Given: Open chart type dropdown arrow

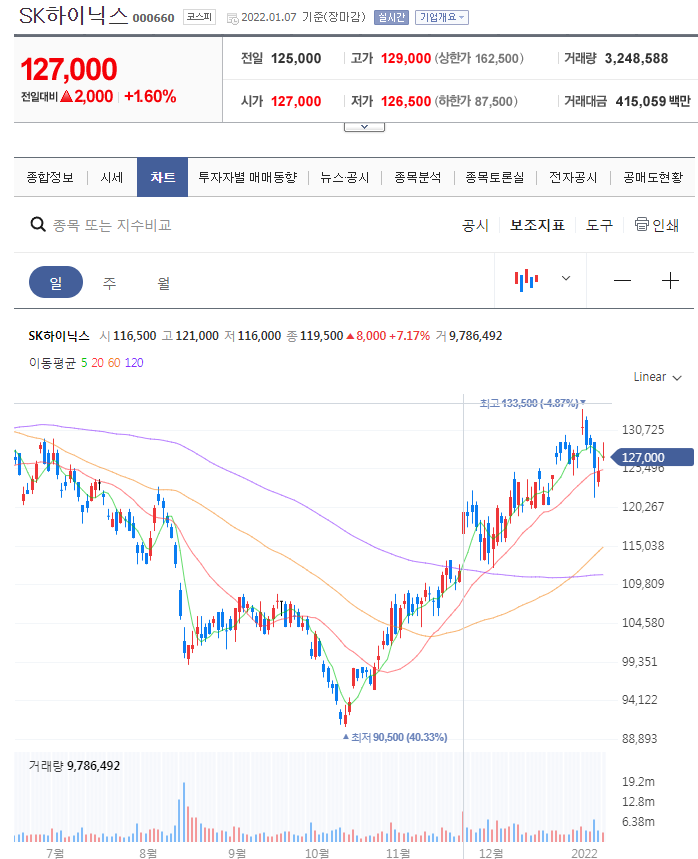Looking at the screenshot, I should point(566,278).
